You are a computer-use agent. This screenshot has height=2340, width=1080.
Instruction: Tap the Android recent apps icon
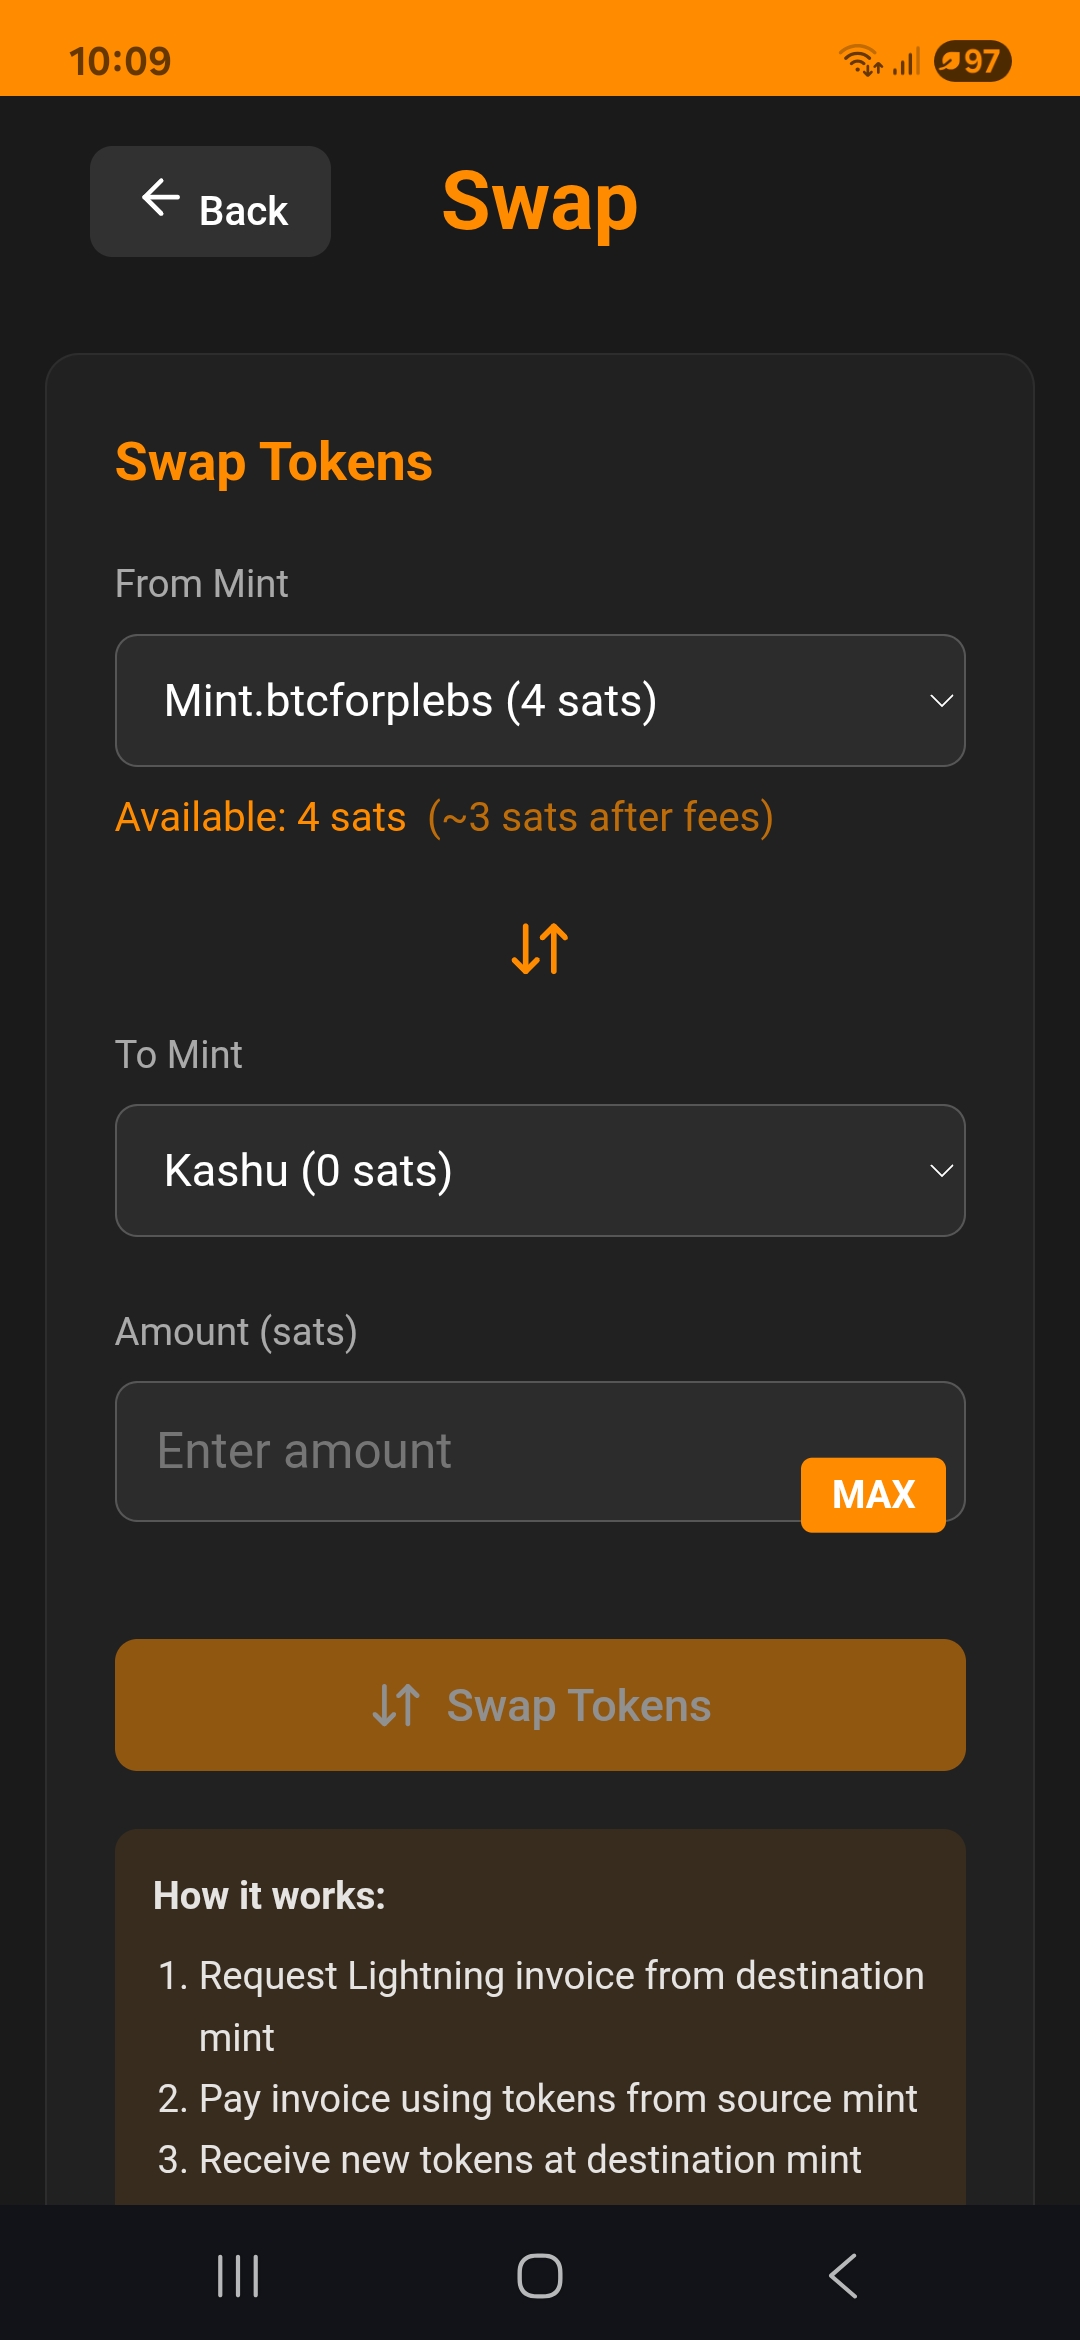pyautogui.click(x=238, y=2276)
